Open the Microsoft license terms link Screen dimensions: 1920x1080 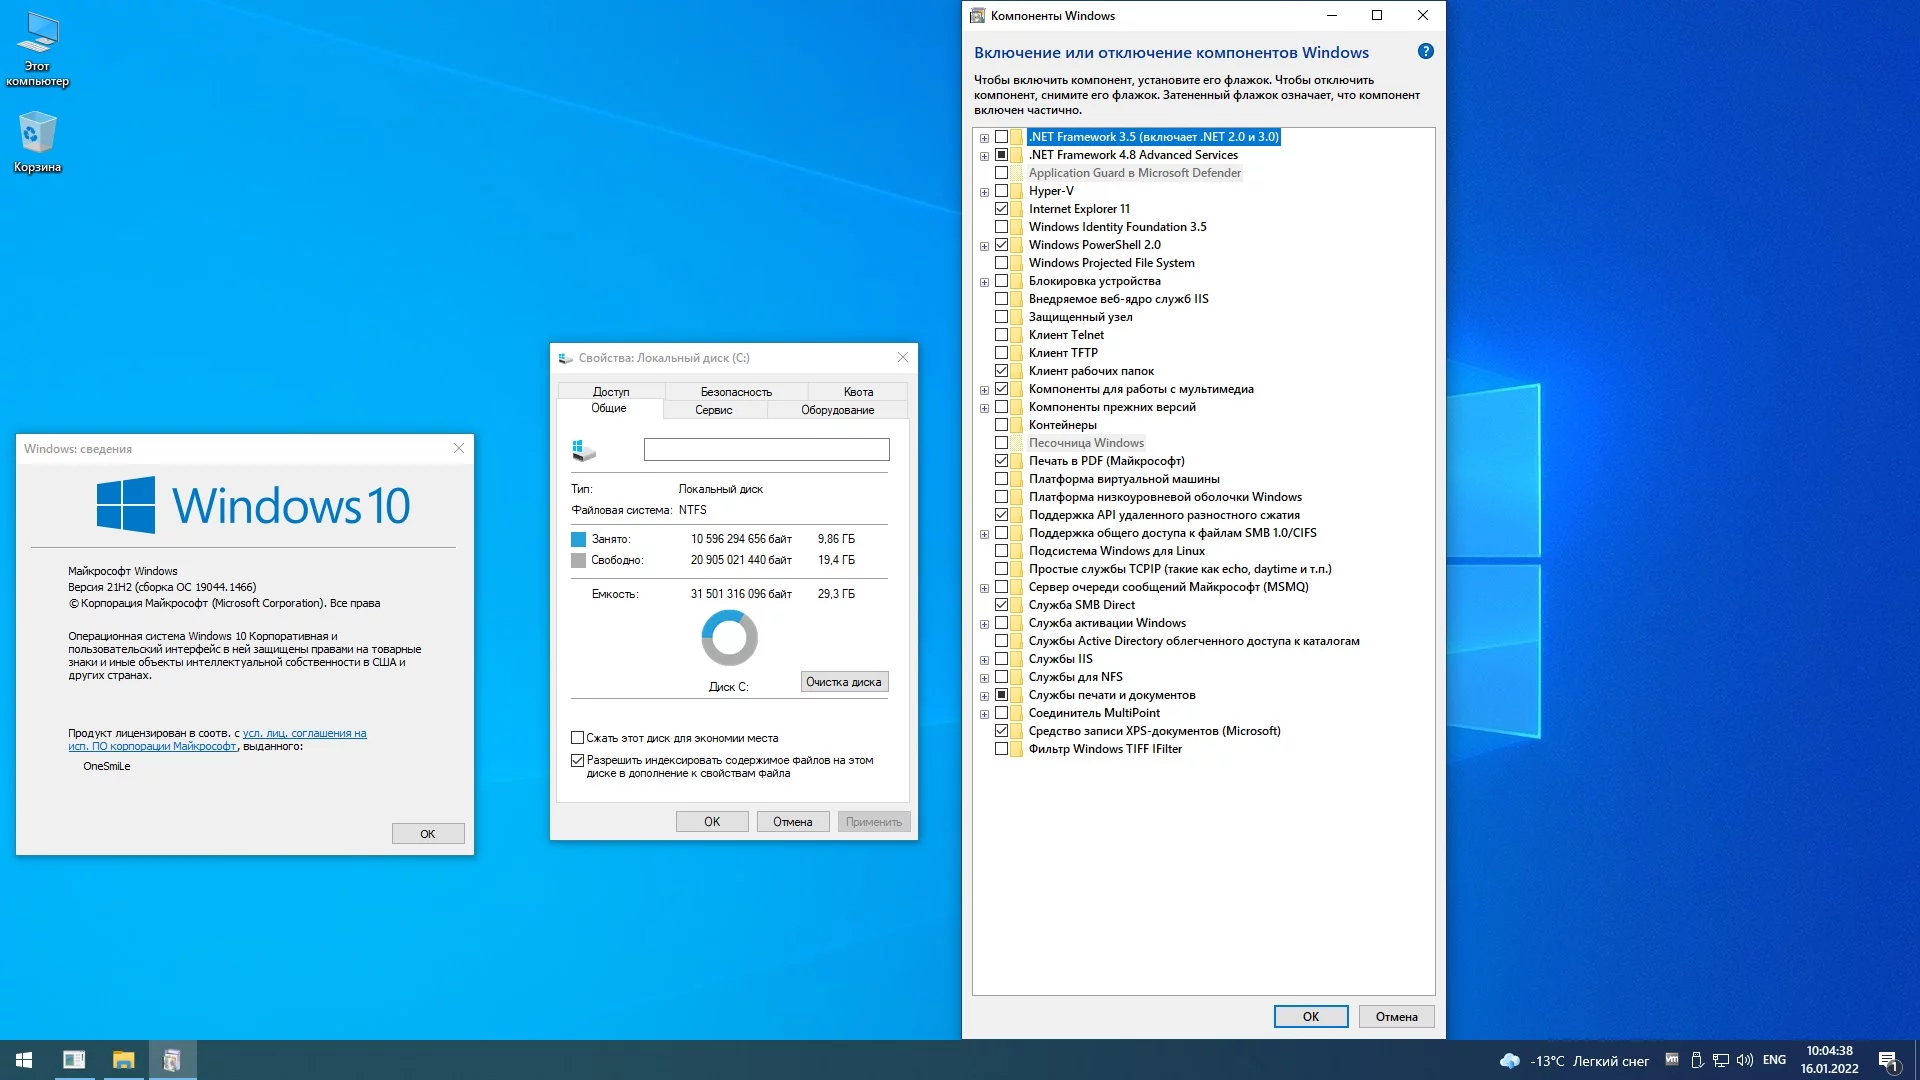[304, 733]
